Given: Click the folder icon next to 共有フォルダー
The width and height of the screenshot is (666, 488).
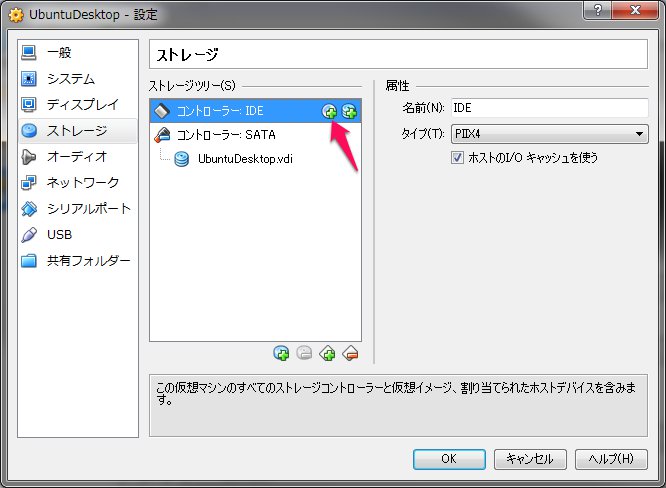Looking at the screenshot, I should 29,260.
